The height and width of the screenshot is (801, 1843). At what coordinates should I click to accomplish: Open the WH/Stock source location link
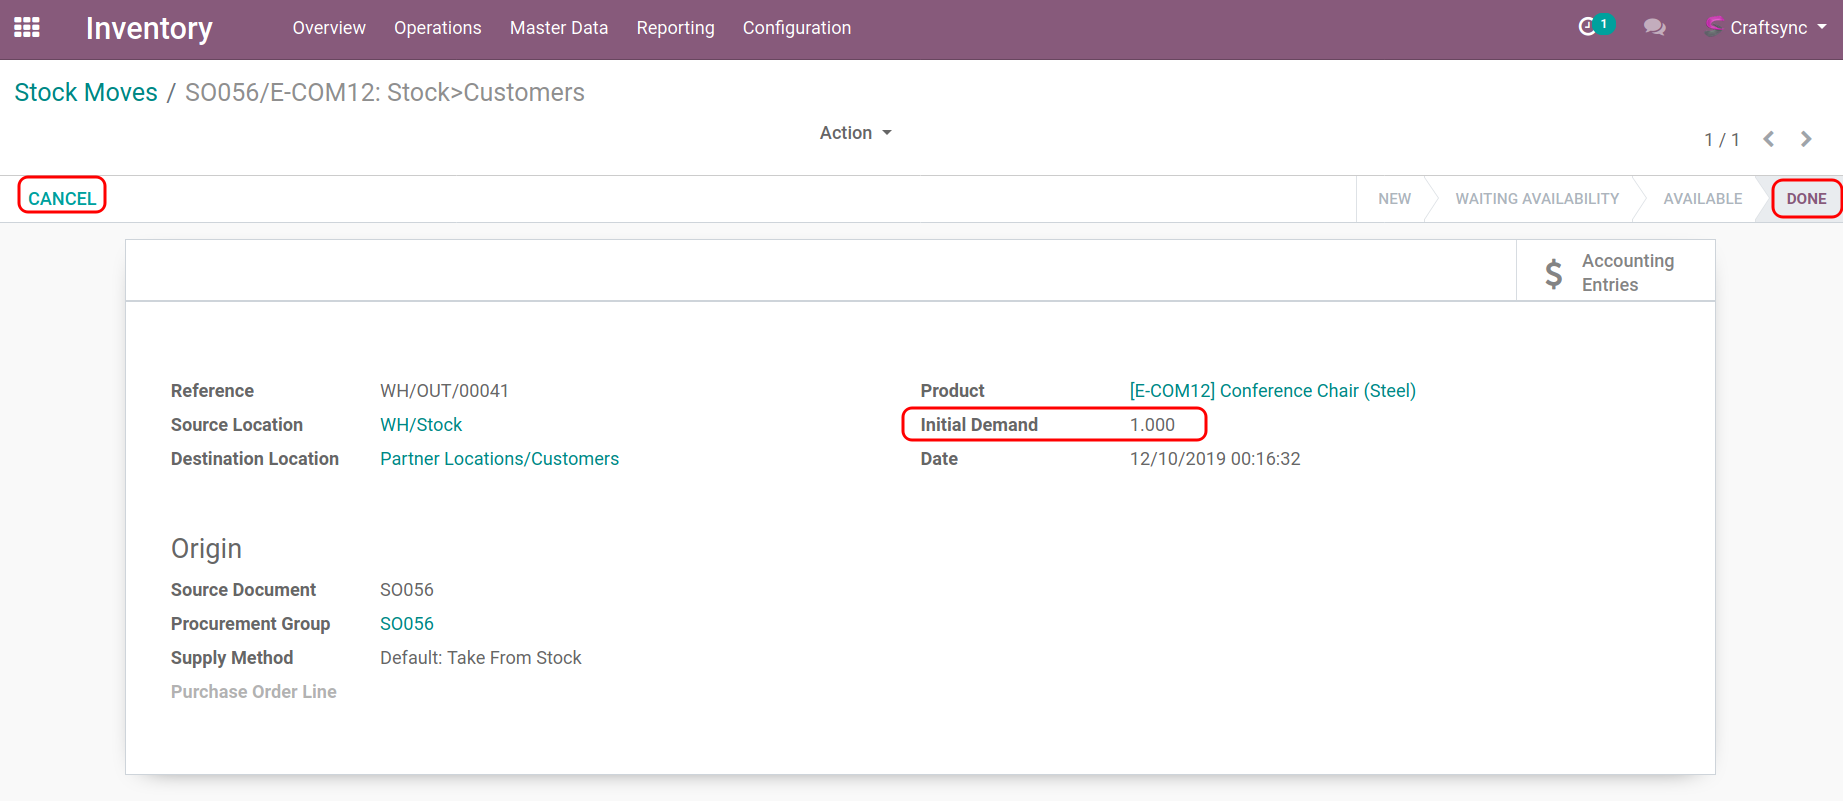pos(421,425)
